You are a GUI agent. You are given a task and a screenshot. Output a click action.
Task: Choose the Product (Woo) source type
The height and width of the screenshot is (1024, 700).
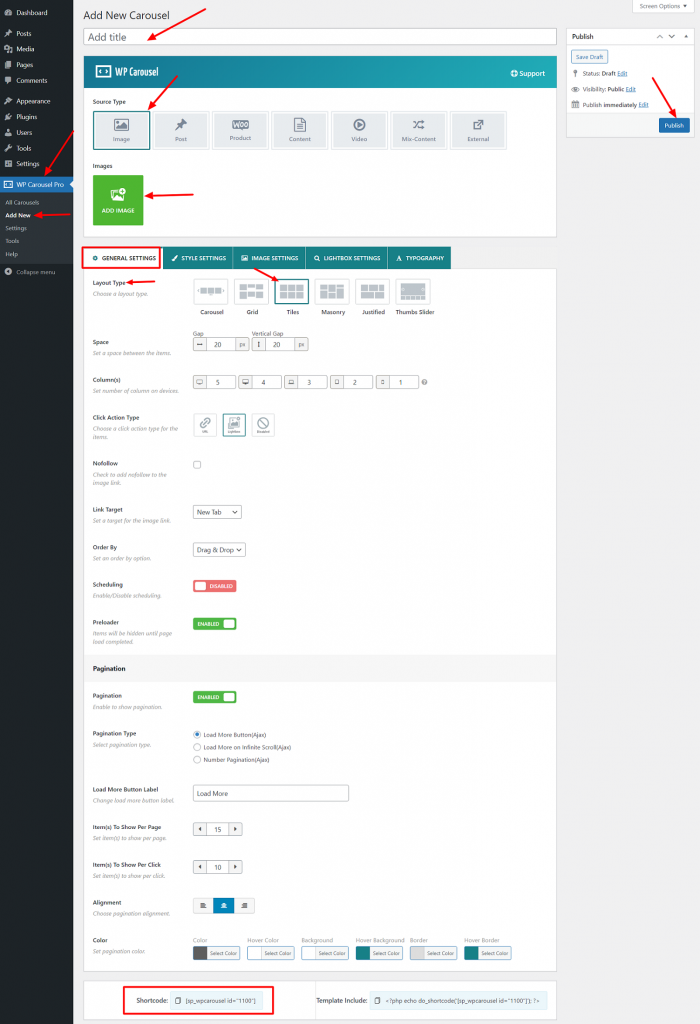click(x=240, y=130)
